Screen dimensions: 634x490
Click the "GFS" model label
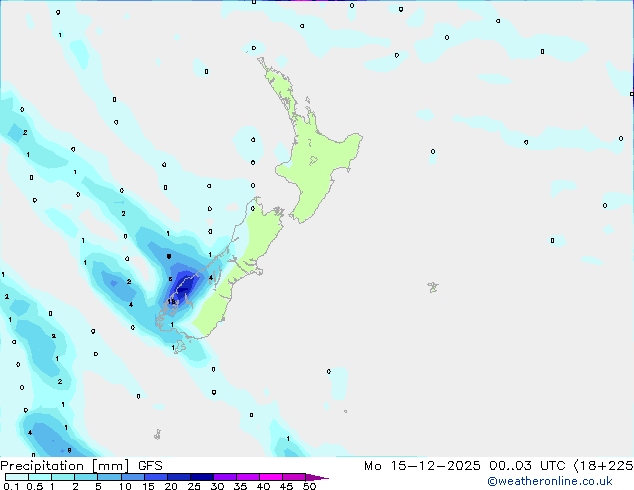coord(150,466)
